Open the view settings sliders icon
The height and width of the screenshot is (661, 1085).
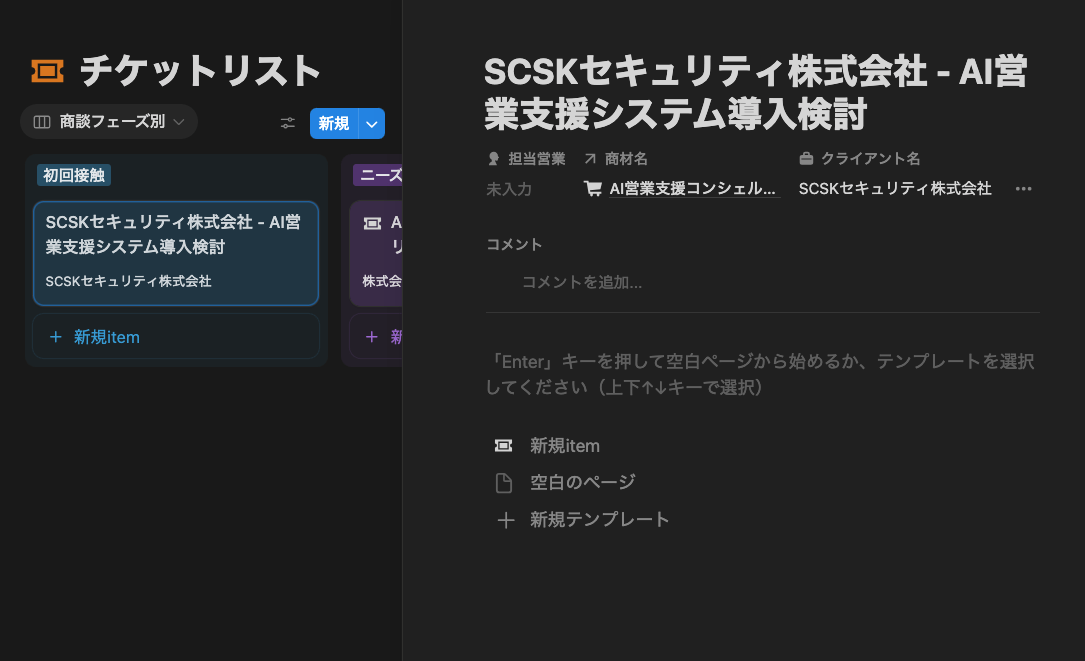tap(288, 123)
